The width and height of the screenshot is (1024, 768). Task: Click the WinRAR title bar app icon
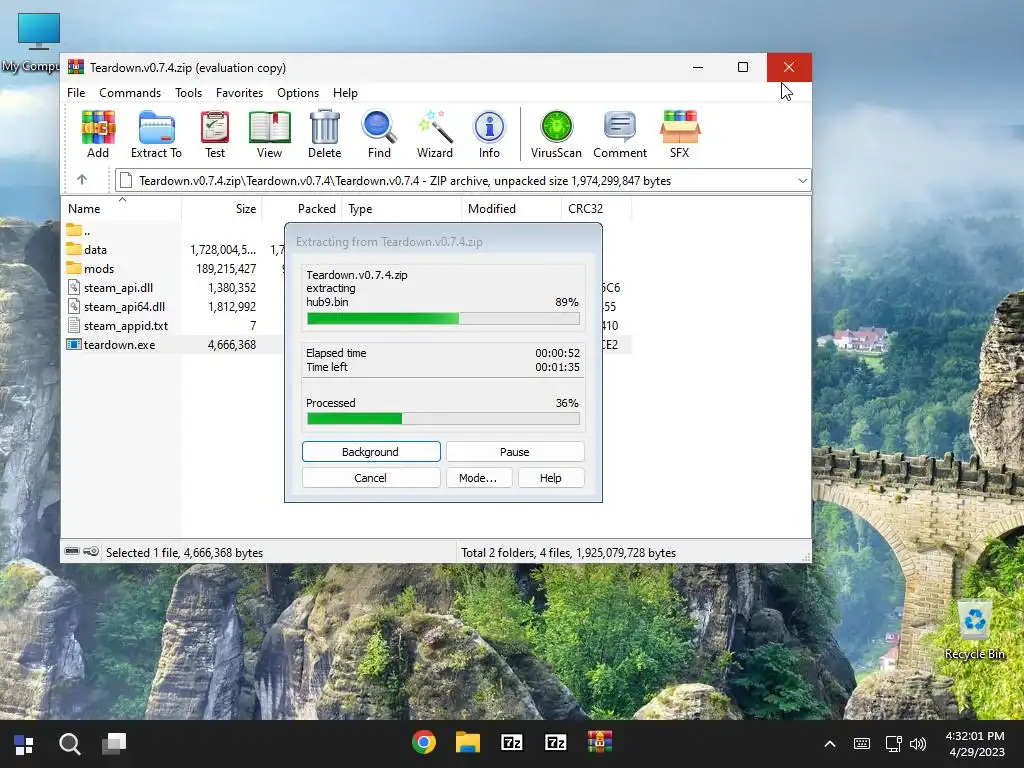click(x=76, y=67)
